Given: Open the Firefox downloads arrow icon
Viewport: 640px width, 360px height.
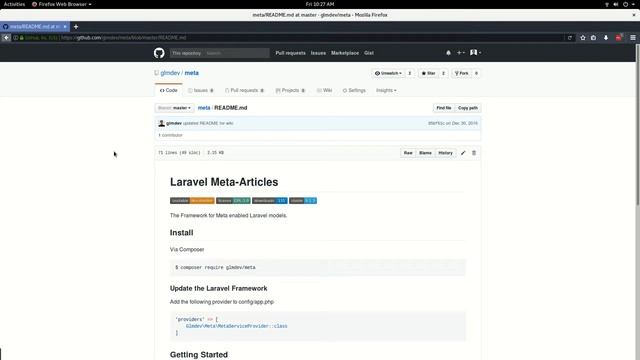Looking at the screenshot, I should [606, 38].
